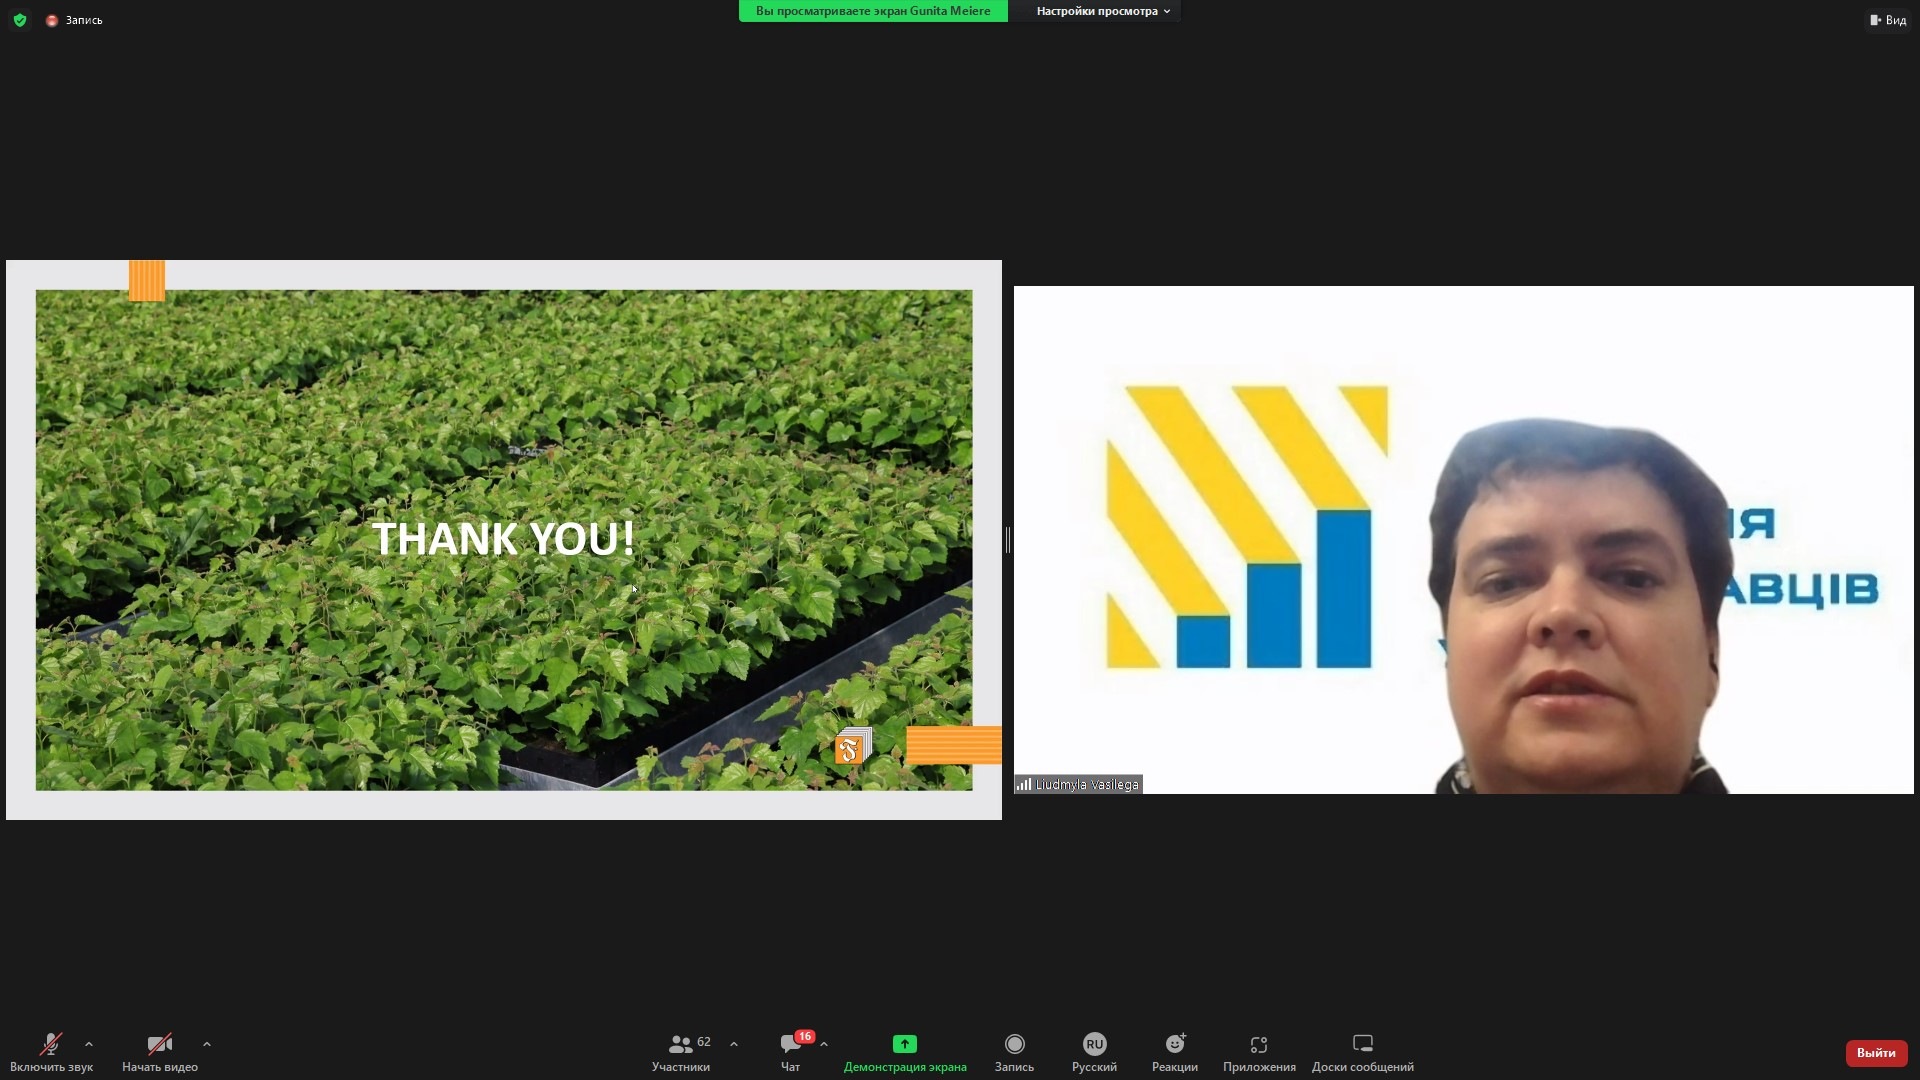Click the divider handle between slide and video
Viewport: 1920px width, 1080px height.
(1007, 540)
